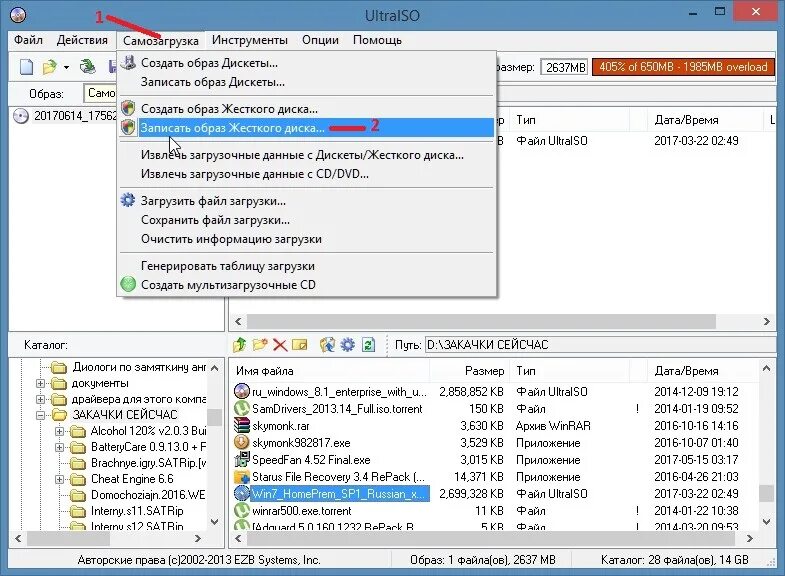Screen dimensions: 785x576
Task: Choose Сохранить файл загрузки...
Action: [x=307, y=220]
